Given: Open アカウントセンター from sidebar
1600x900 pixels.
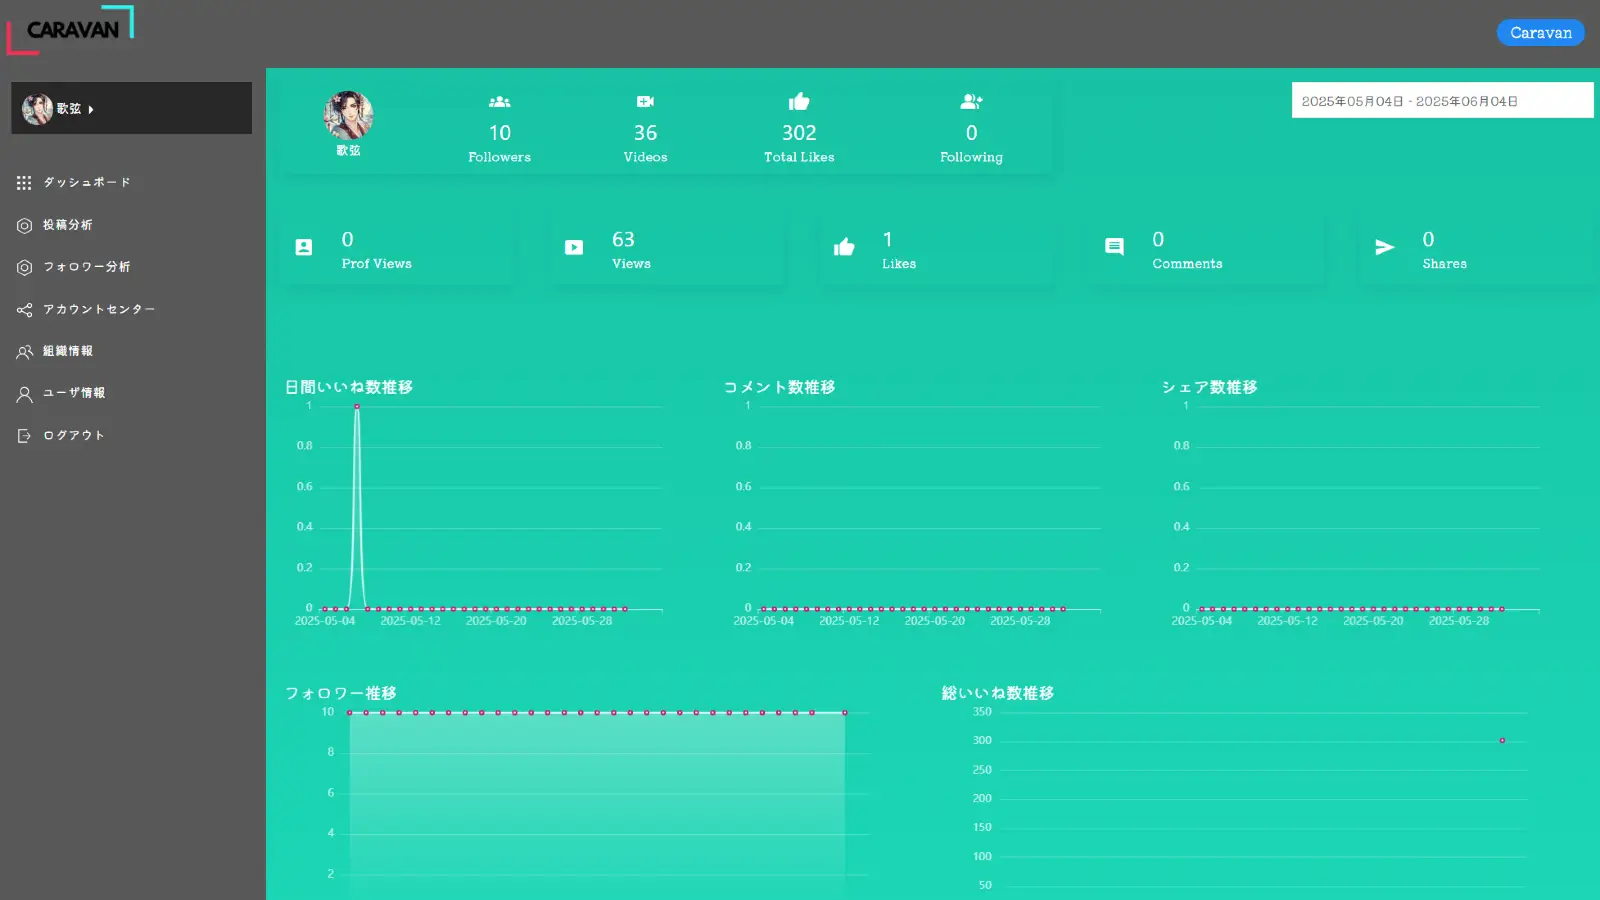Looking at the screenshot, I should (98, 310).
